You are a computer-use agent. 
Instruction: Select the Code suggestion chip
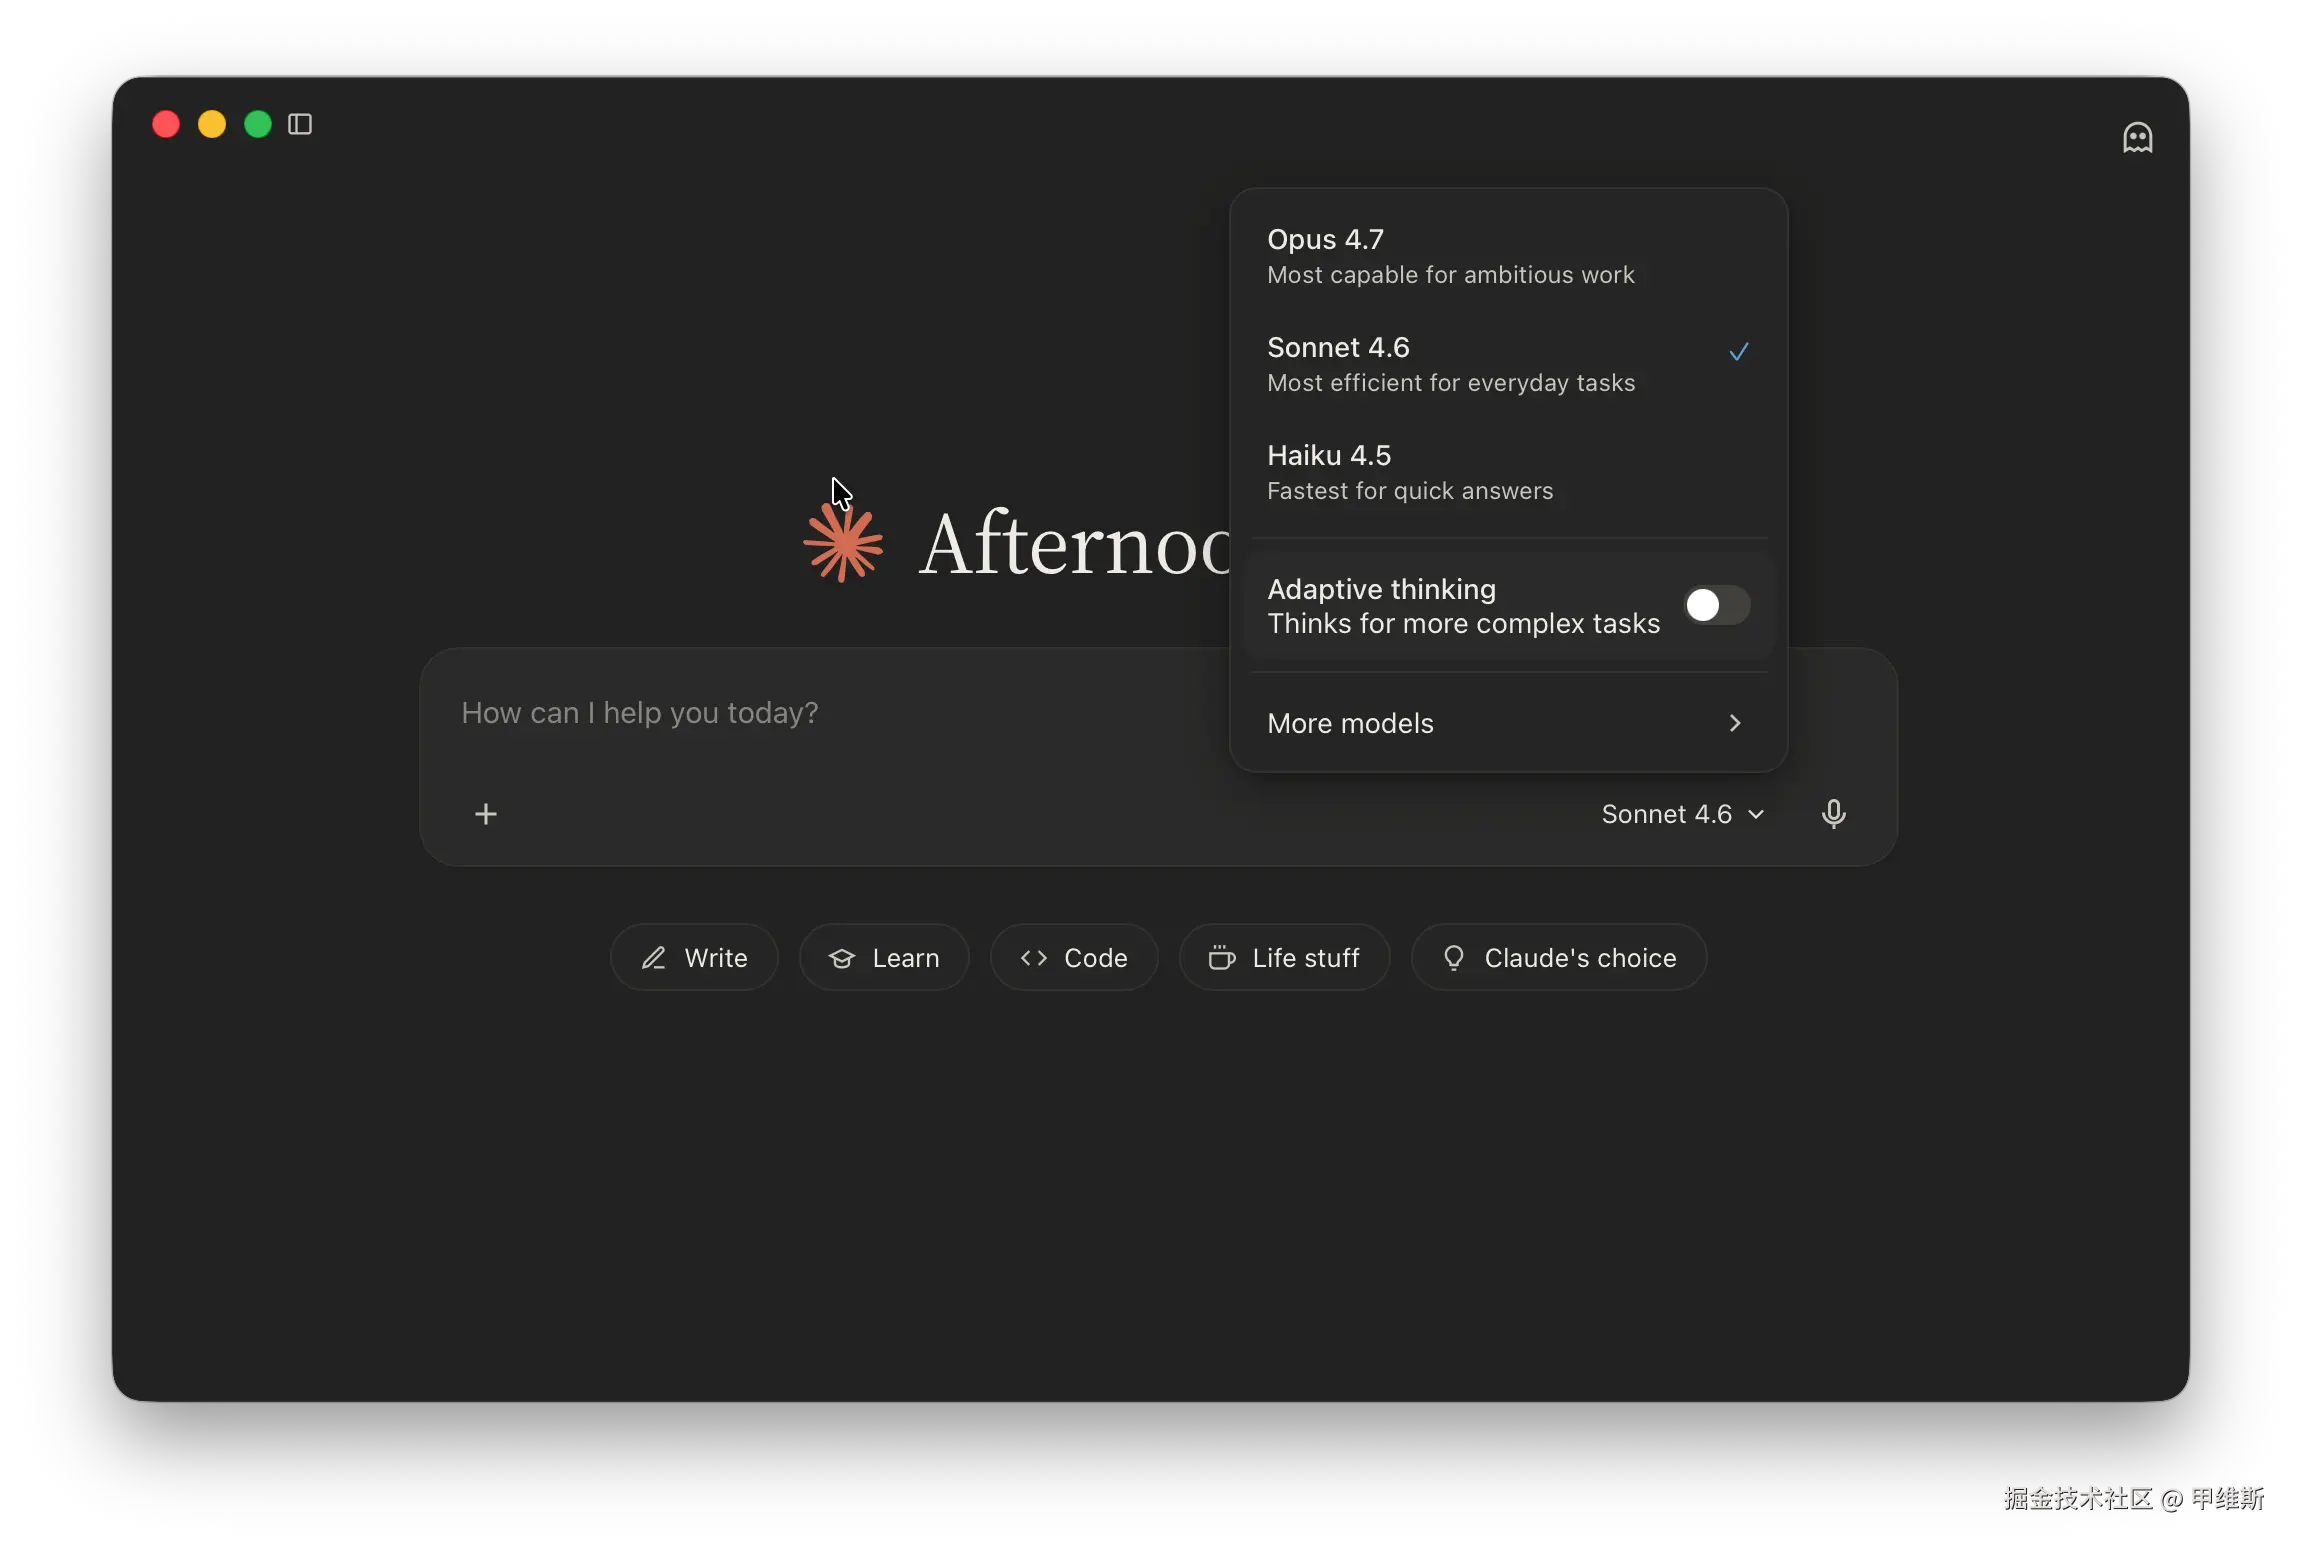[1074, 957]
